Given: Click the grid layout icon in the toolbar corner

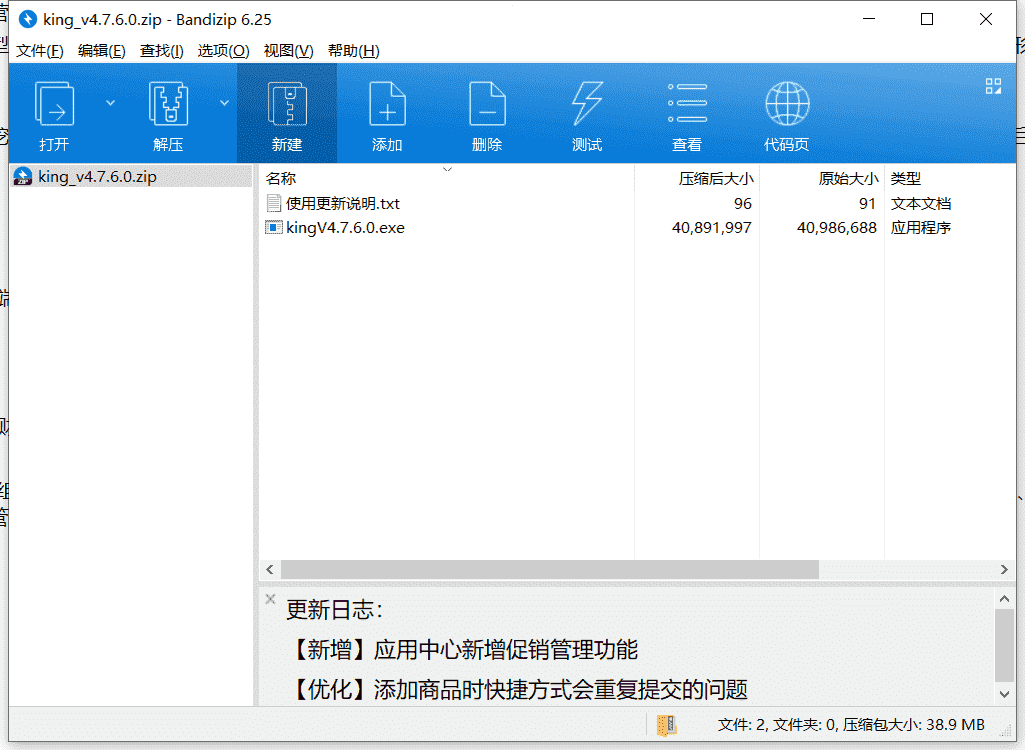Looking at the screenshot, I should [x=993, y=86].
